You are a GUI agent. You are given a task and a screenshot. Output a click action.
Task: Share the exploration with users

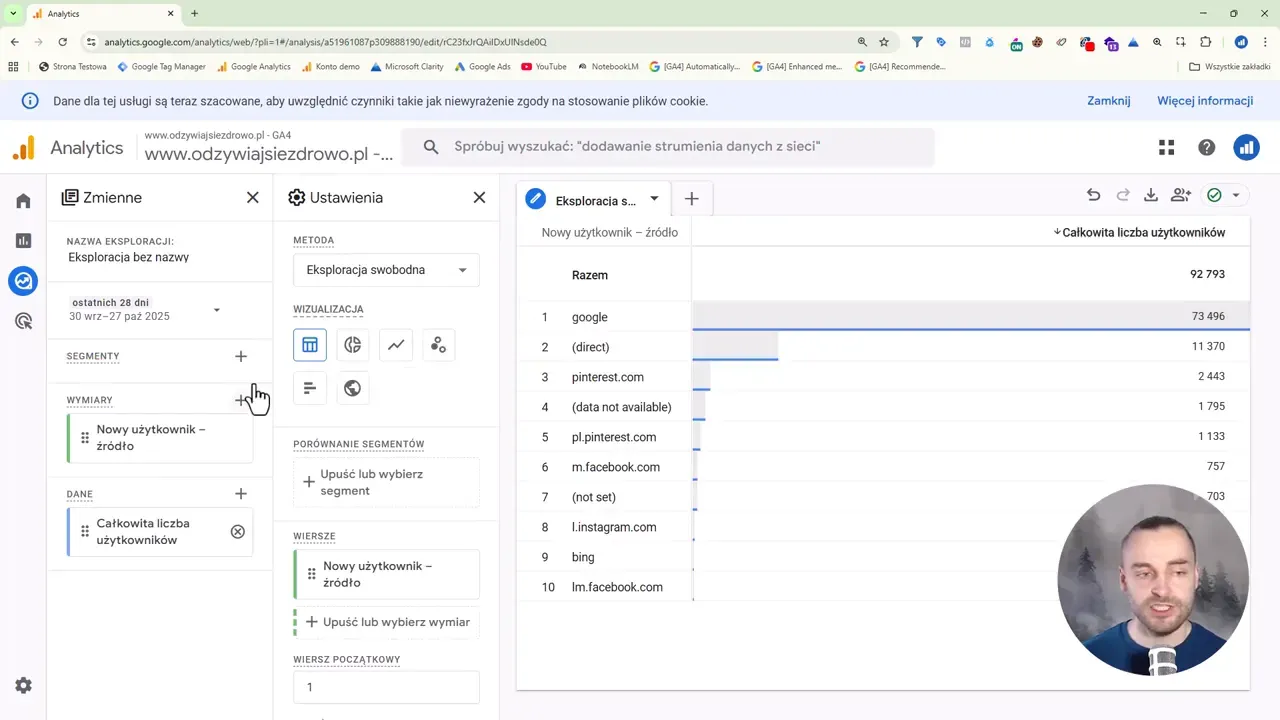point(1181,196)
